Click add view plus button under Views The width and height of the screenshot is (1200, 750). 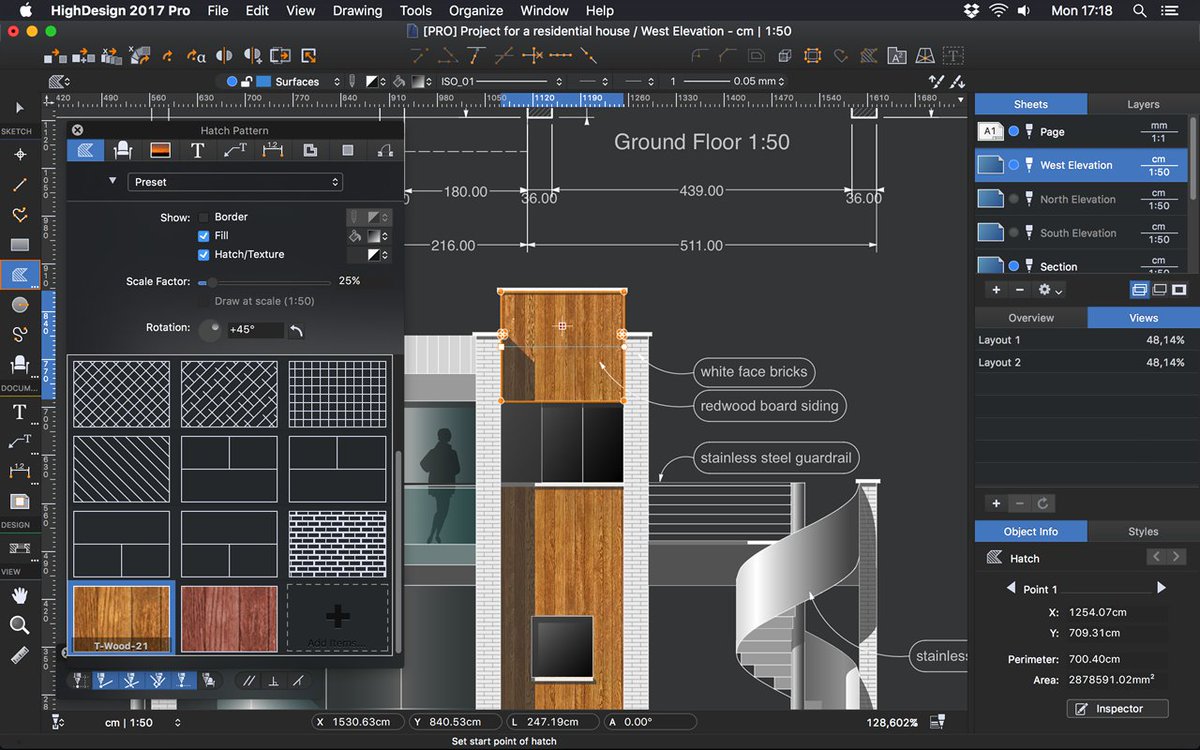coord(996,504)
